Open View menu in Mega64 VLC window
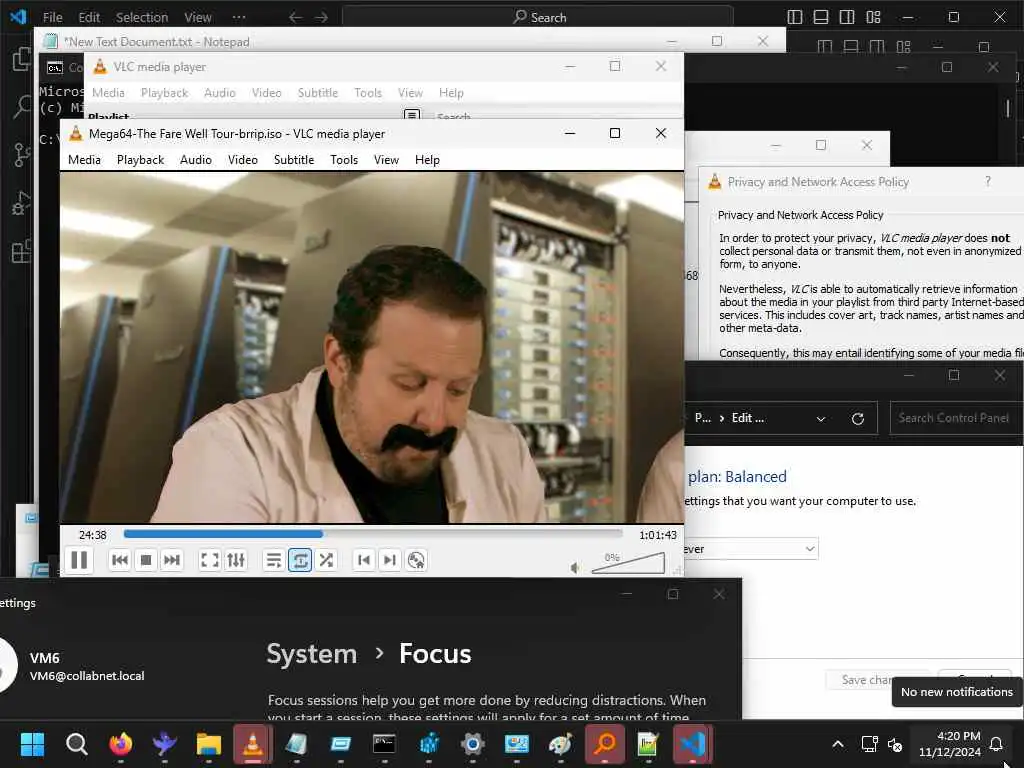The width and height of the screenshot is (1024, 768). [386, 159]
